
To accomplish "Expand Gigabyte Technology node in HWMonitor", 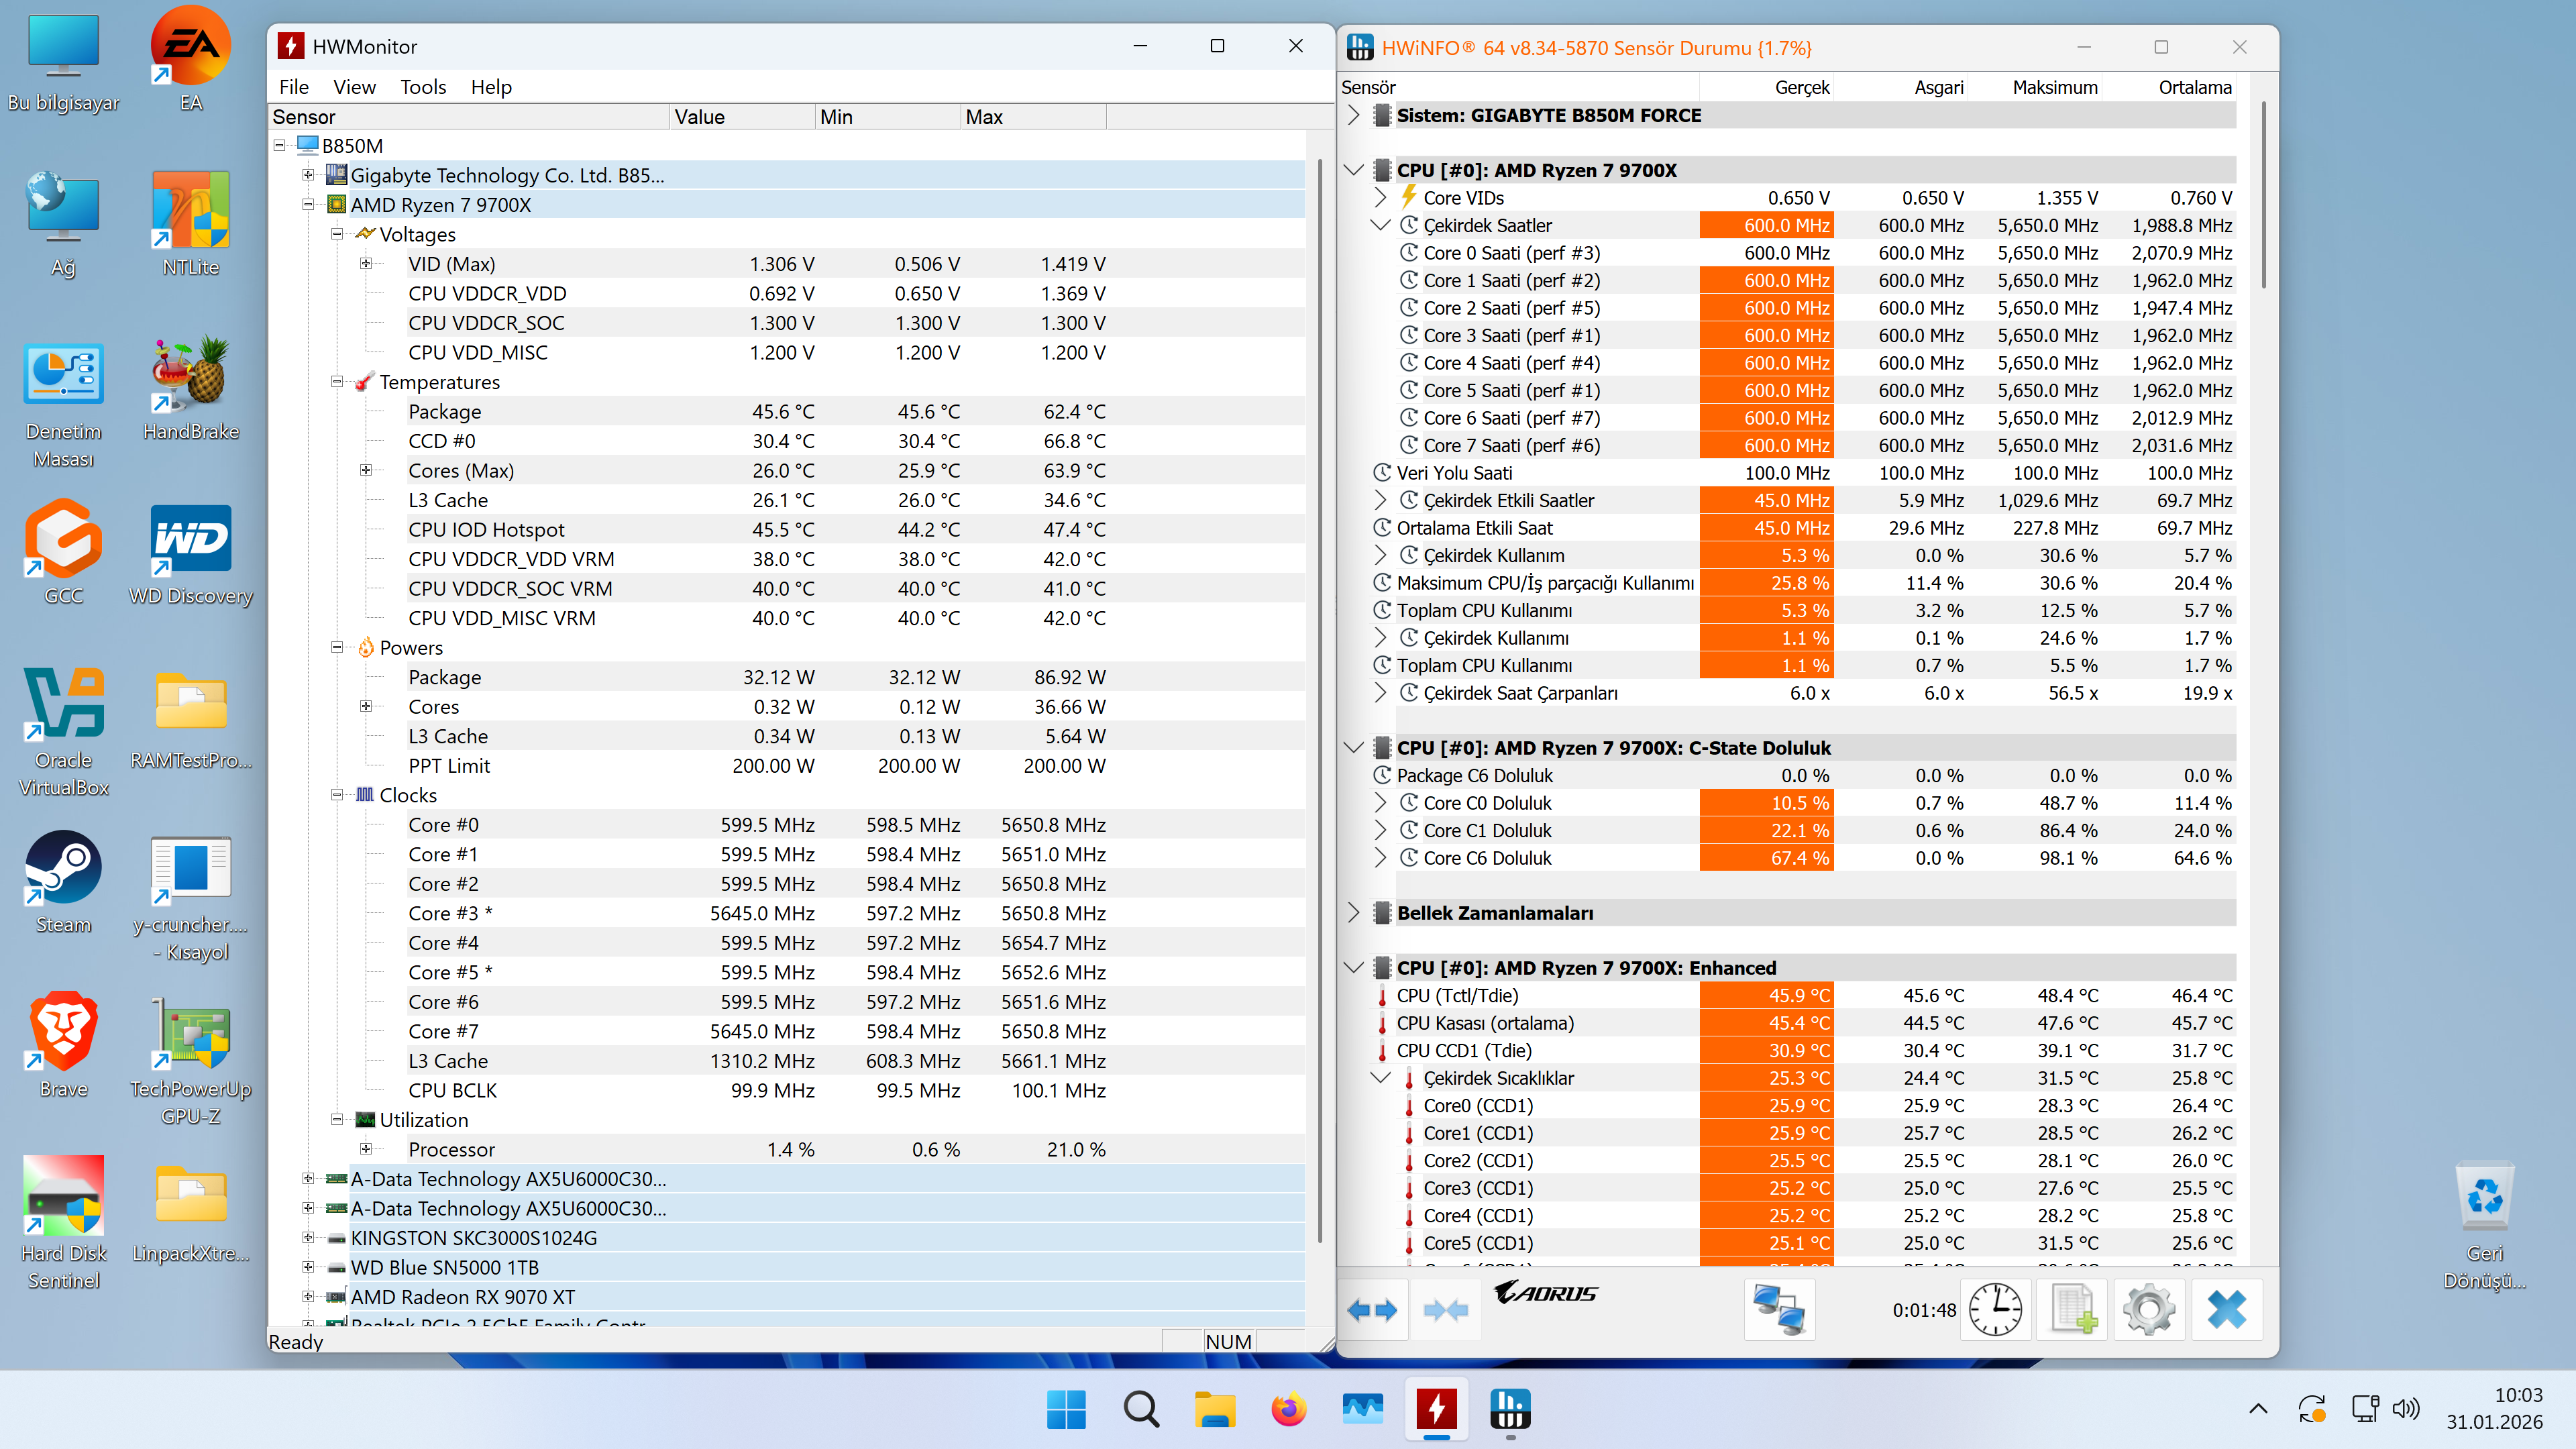I will [309, 175].
